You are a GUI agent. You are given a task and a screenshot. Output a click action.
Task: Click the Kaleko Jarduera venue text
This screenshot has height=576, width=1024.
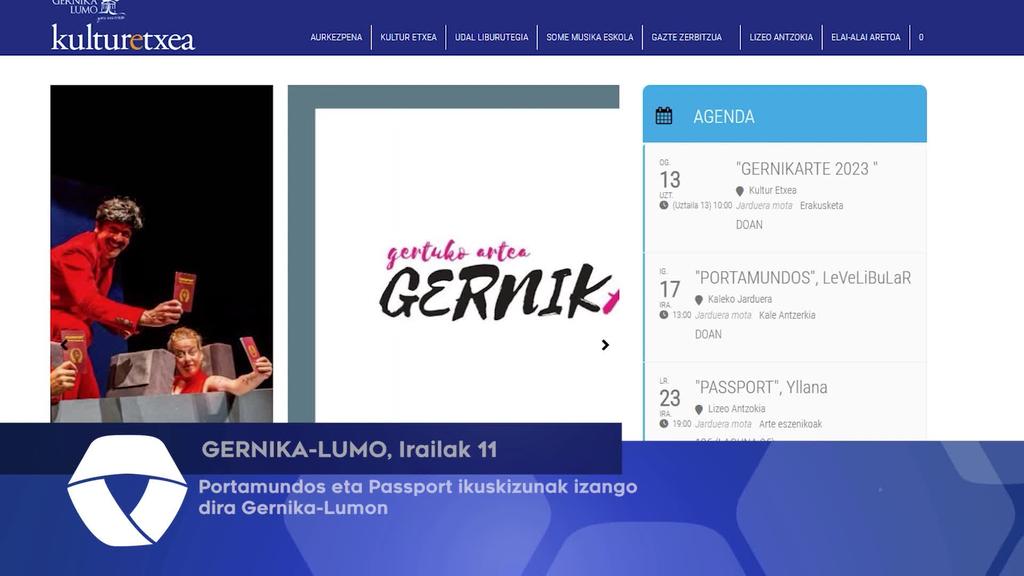tap(740, 300)
